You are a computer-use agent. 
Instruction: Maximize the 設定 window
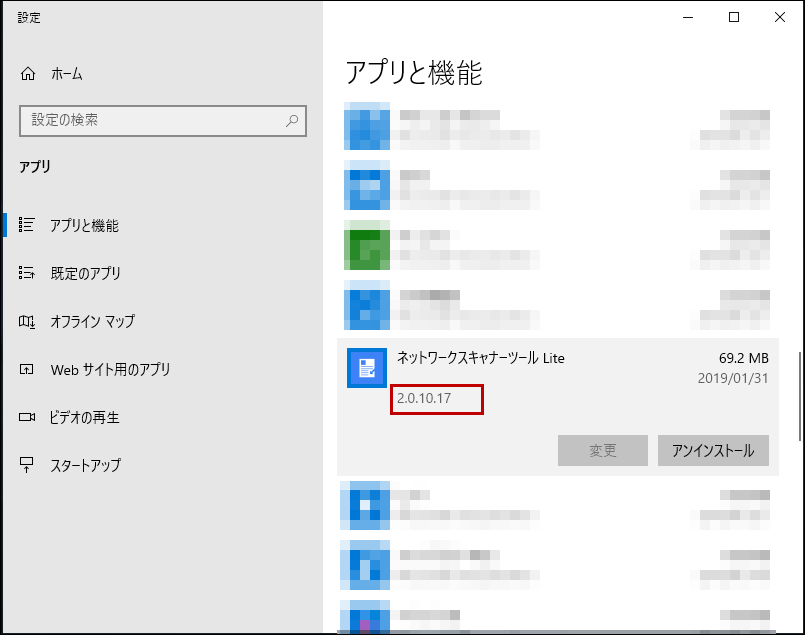tap(734, 17)
